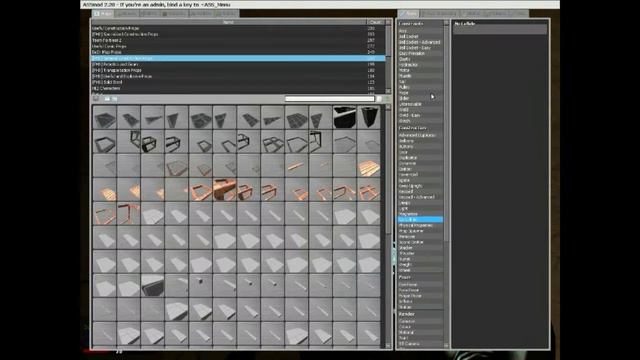Select the Muscle tool
The image size is (640, 360).
[420, 76]
